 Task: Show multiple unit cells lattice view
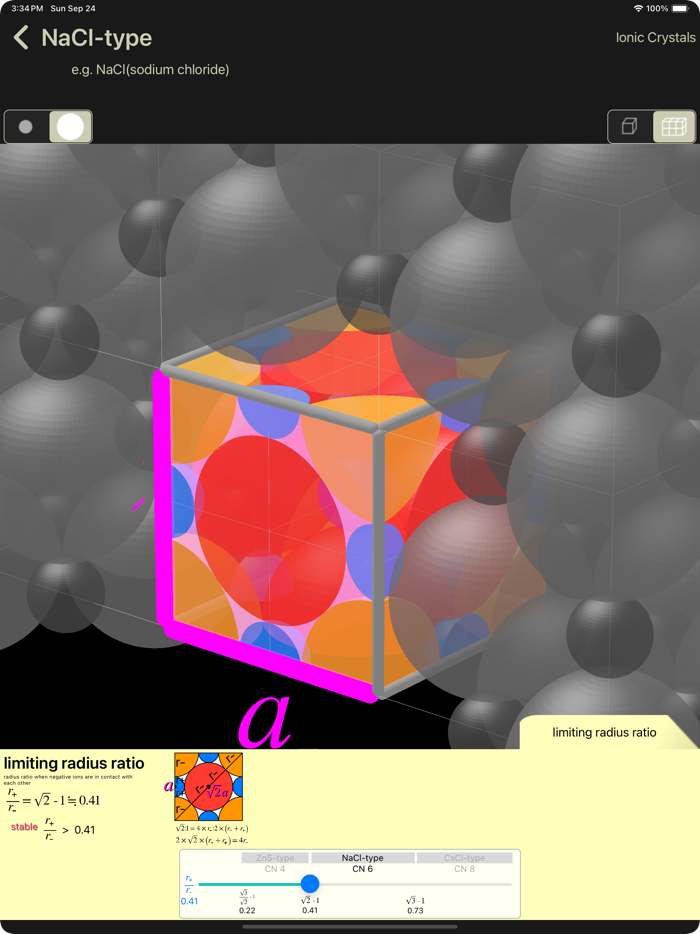(x=674, y=126)
